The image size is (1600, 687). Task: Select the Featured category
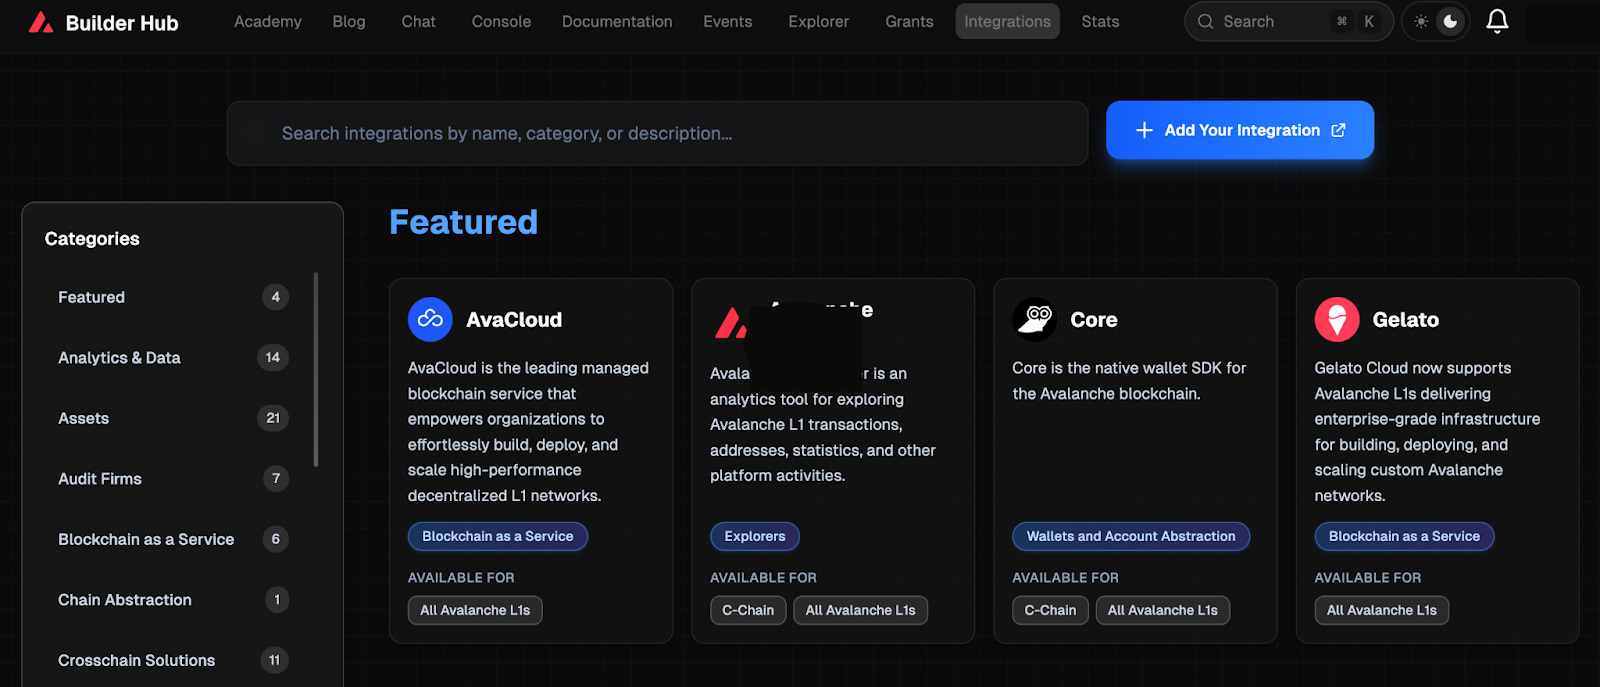click(173, 297)
